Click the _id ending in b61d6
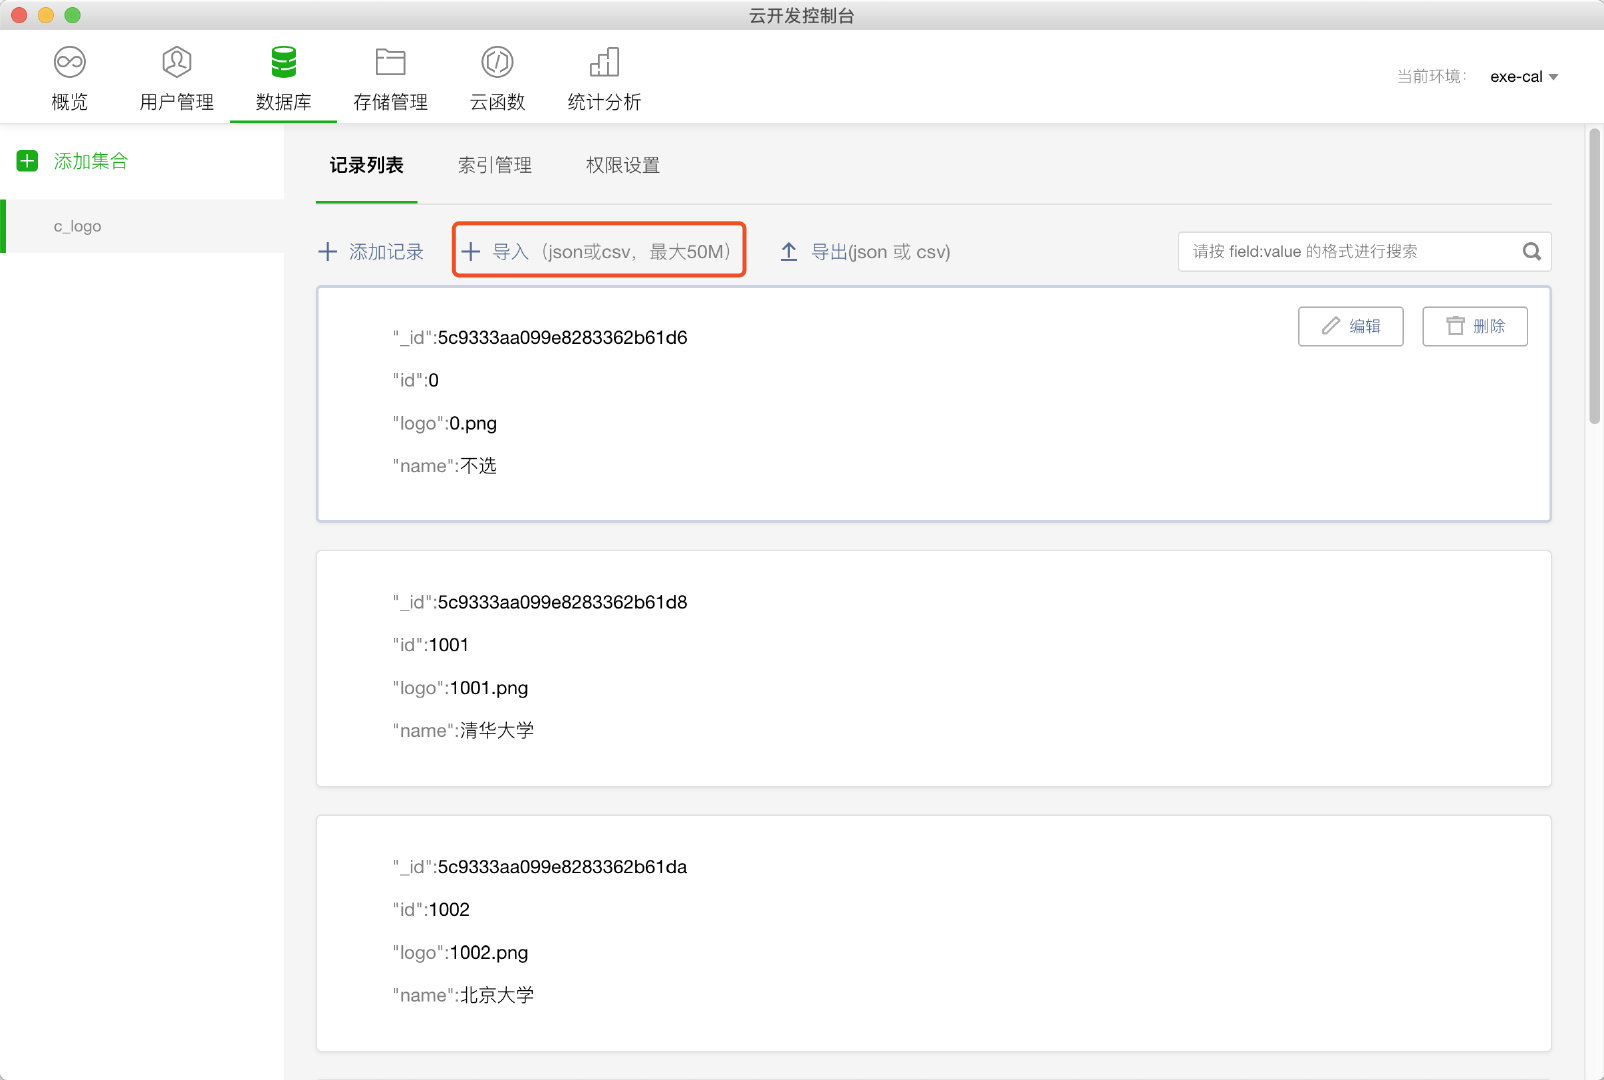Viewport: 1604px width, 1080px height. coord(540,338)
